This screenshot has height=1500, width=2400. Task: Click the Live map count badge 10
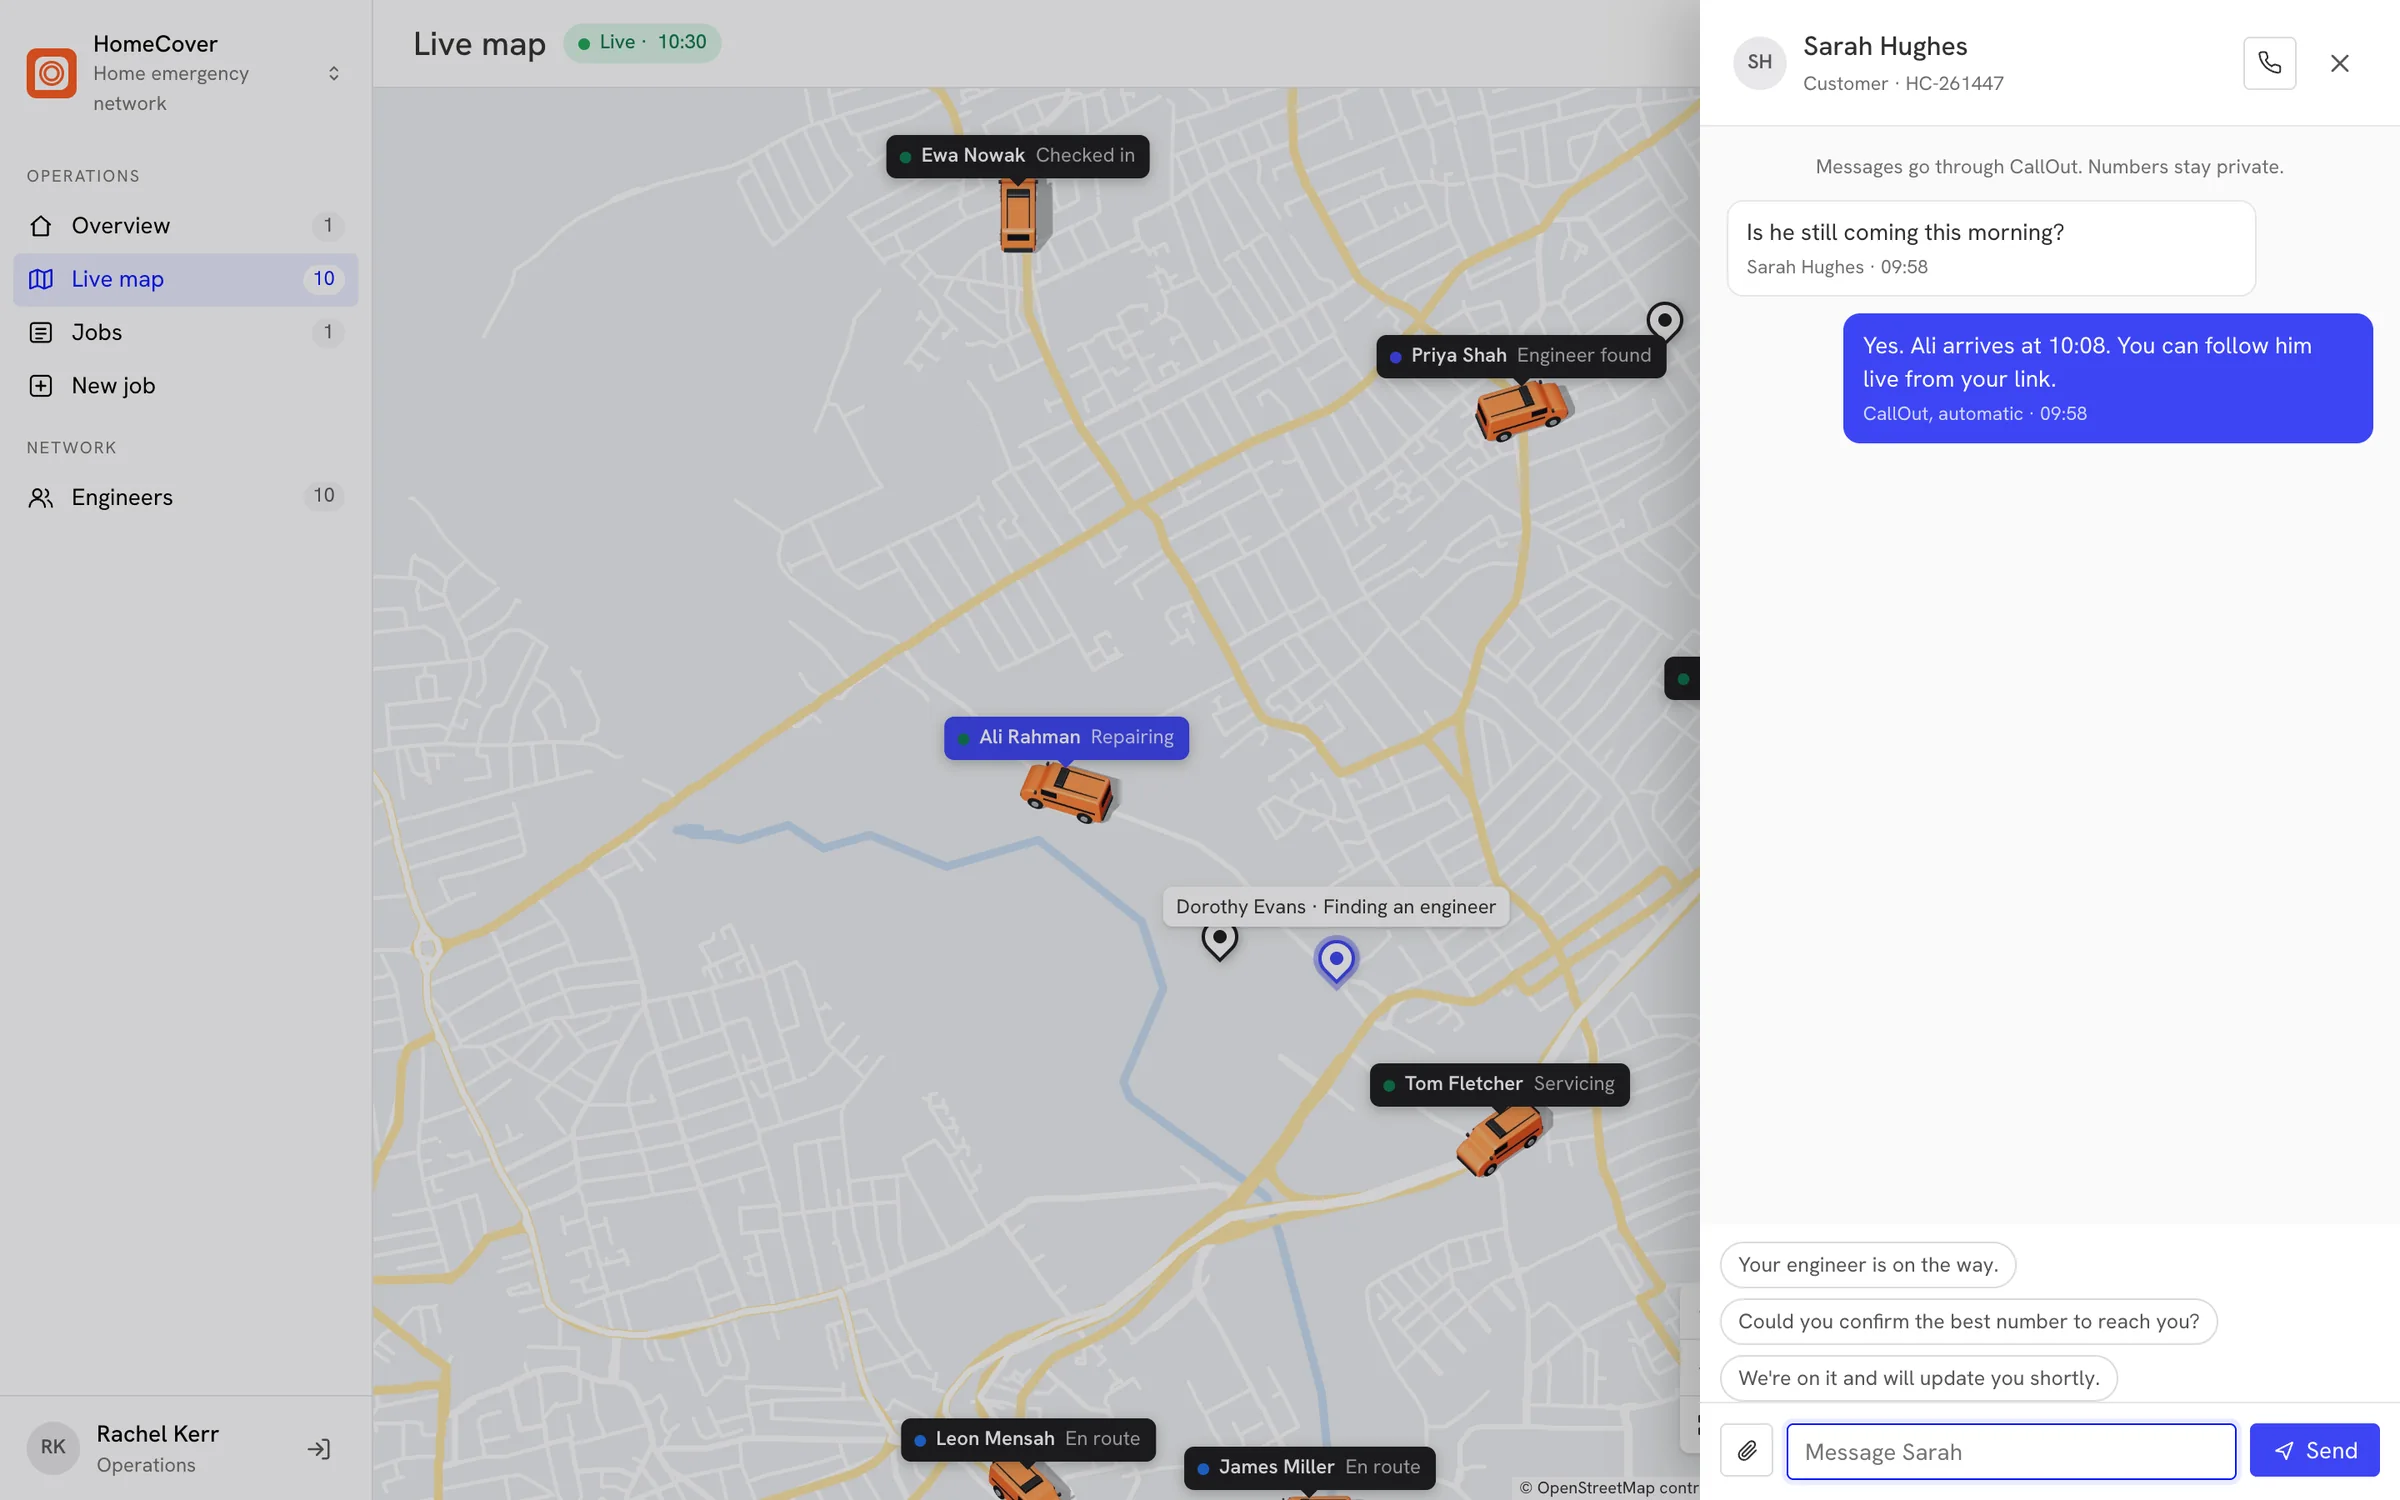pyautogui.click(x=324, y=279)
